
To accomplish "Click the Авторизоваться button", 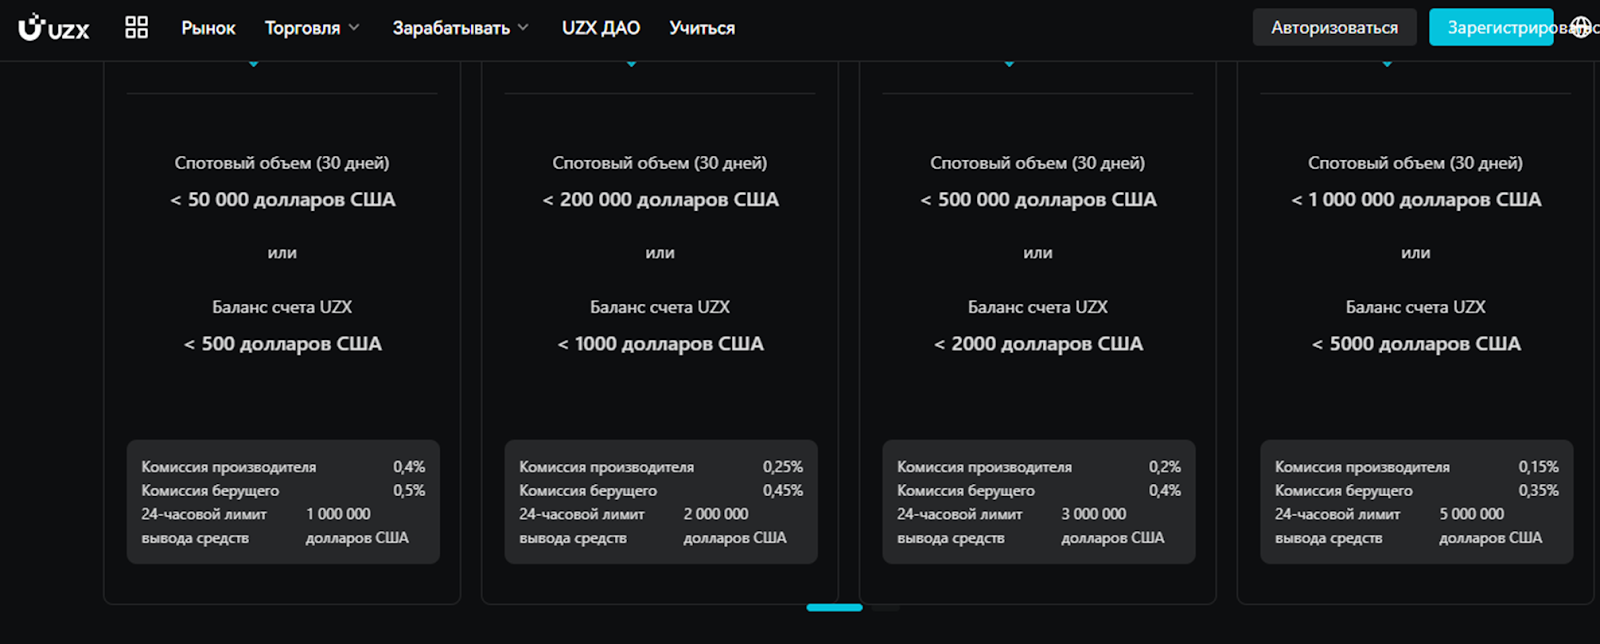I will click(1334, 27).
